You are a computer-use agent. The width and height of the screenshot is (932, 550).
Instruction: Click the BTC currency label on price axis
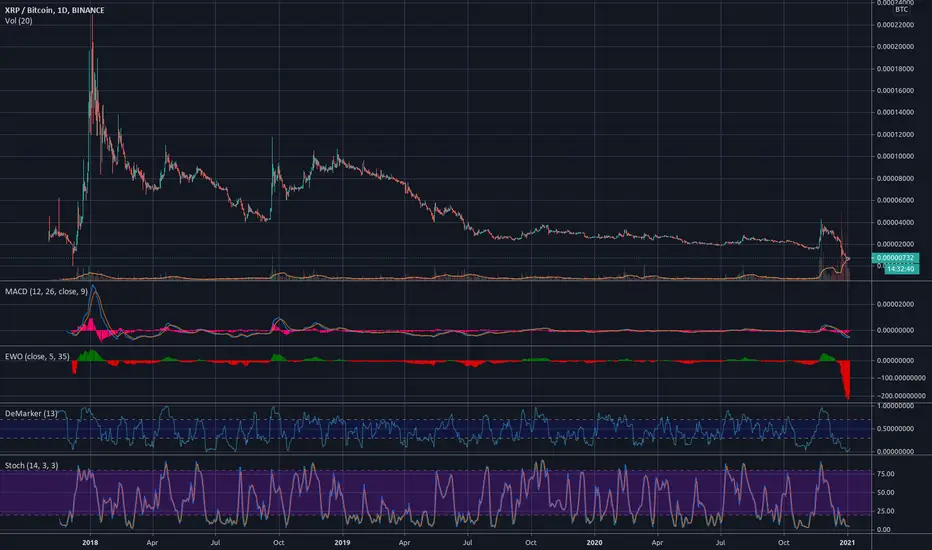pos(902,10)
